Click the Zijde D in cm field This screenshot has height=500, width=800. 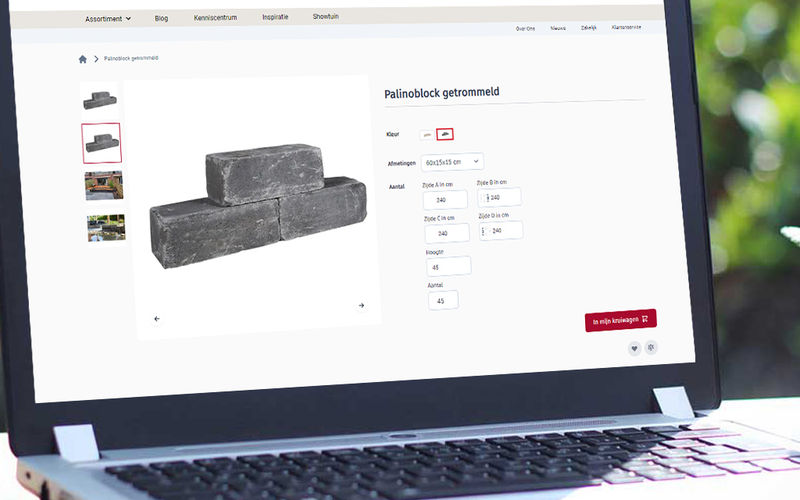click(x=501, y=231)
